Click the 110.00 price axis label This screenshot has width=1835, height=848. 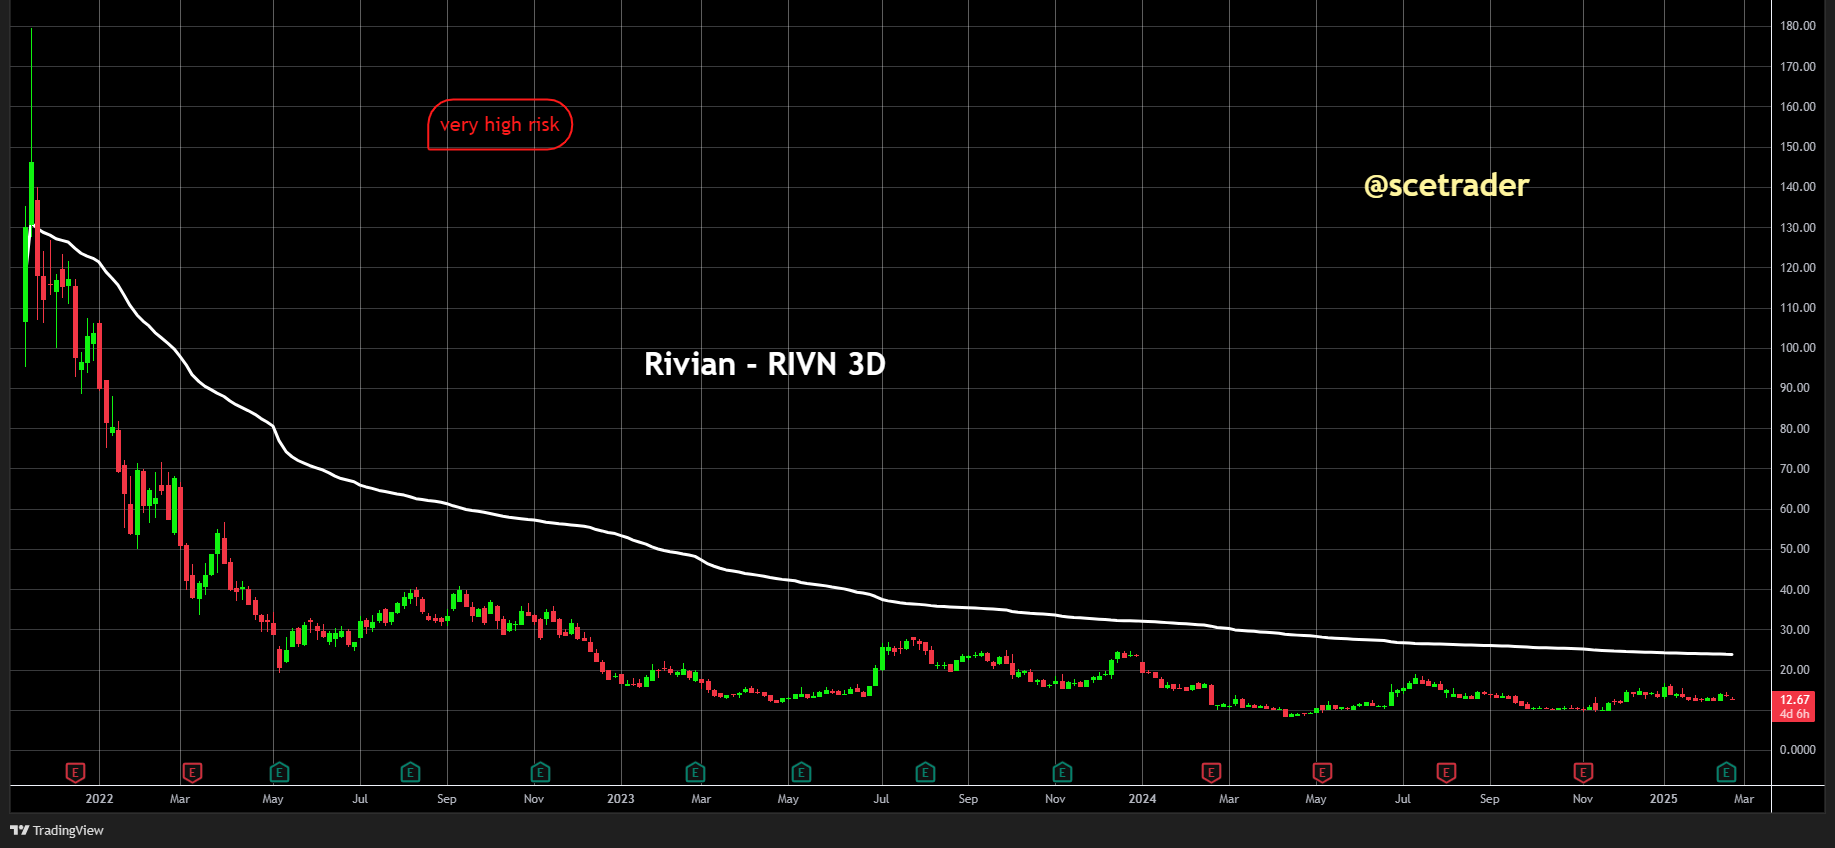point(1798,308)
